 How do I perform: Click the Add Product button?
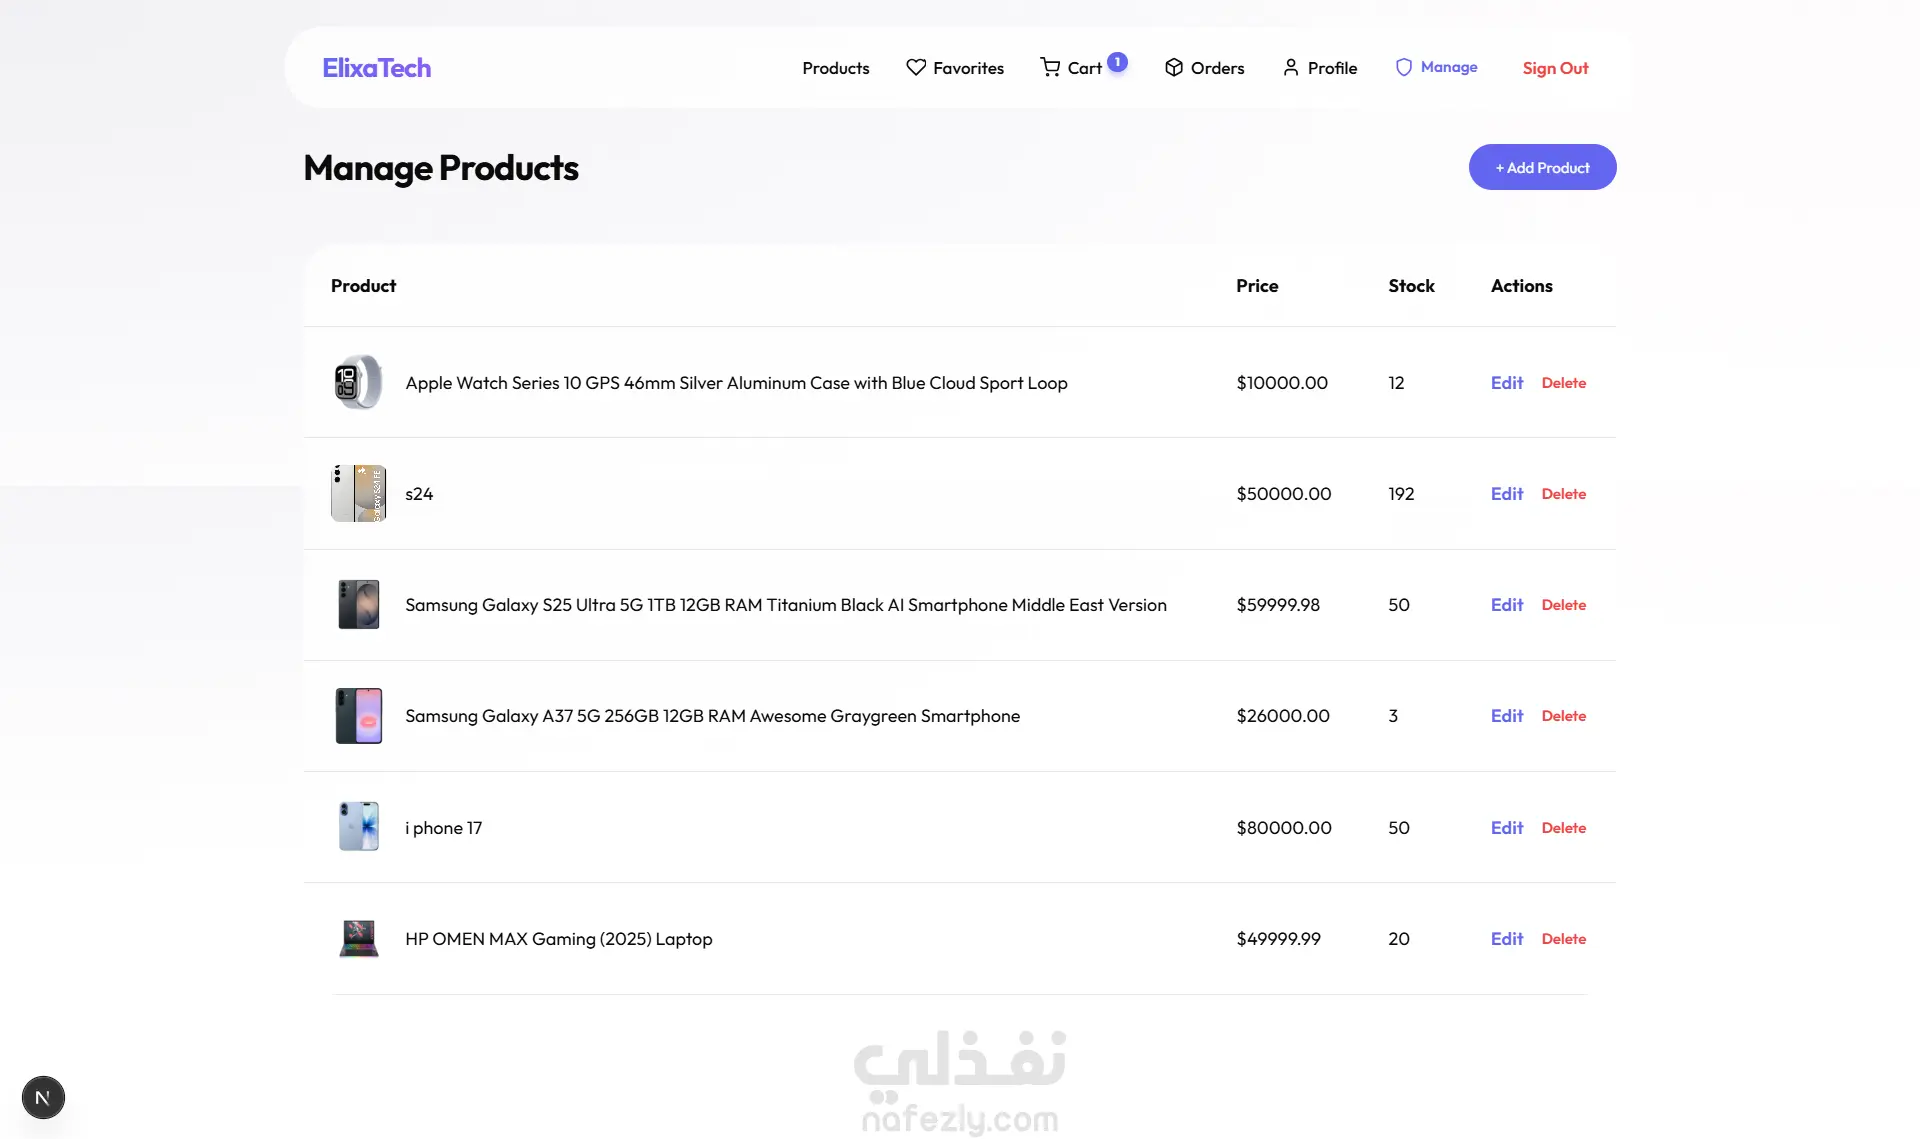(x=1542, y=167)
